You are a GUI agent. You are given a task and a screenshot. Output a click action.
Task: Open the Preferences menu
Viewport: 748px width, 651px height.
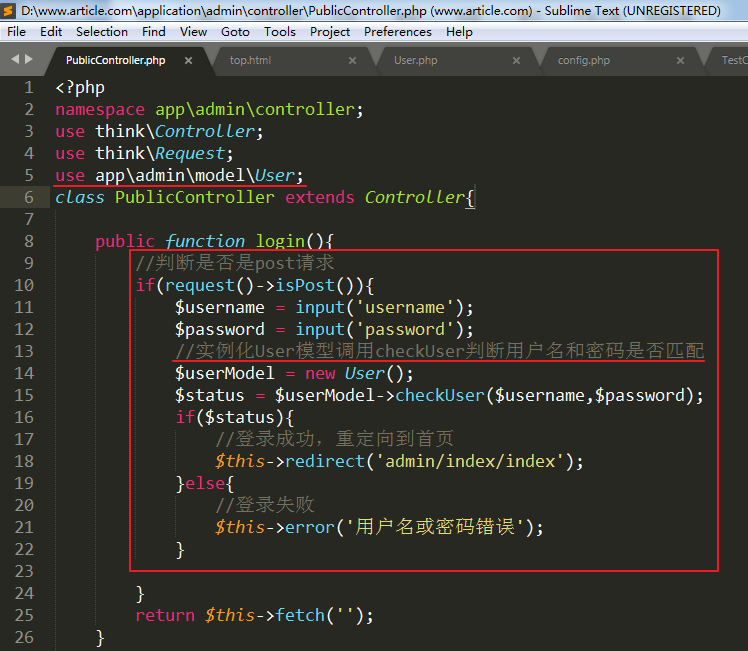(x=398, y=32)
